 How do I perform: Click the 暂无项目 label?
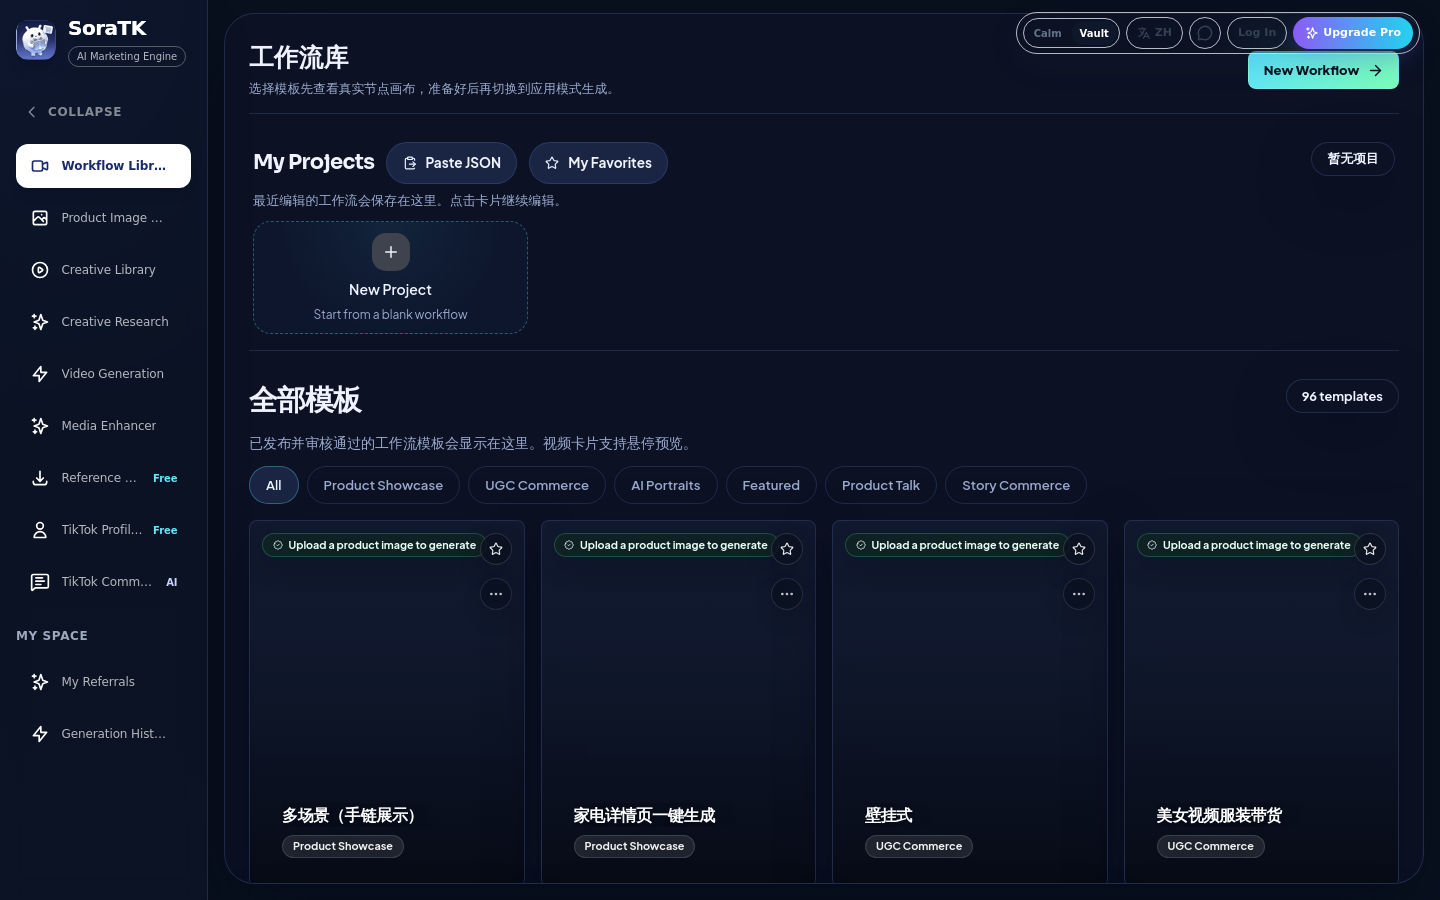(x=1353, y=159)
